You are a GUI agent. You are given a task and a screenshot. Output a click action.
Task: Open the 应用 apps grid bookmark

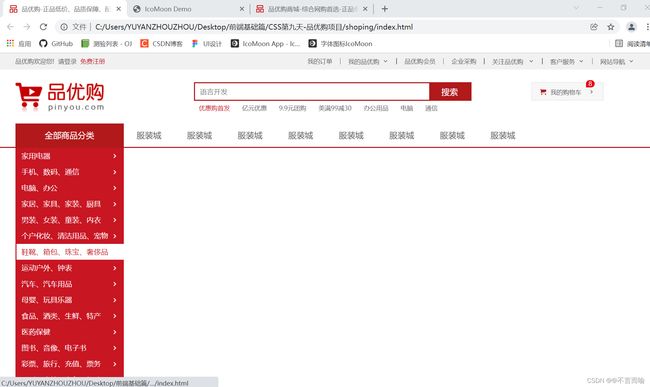coord(19,44)
